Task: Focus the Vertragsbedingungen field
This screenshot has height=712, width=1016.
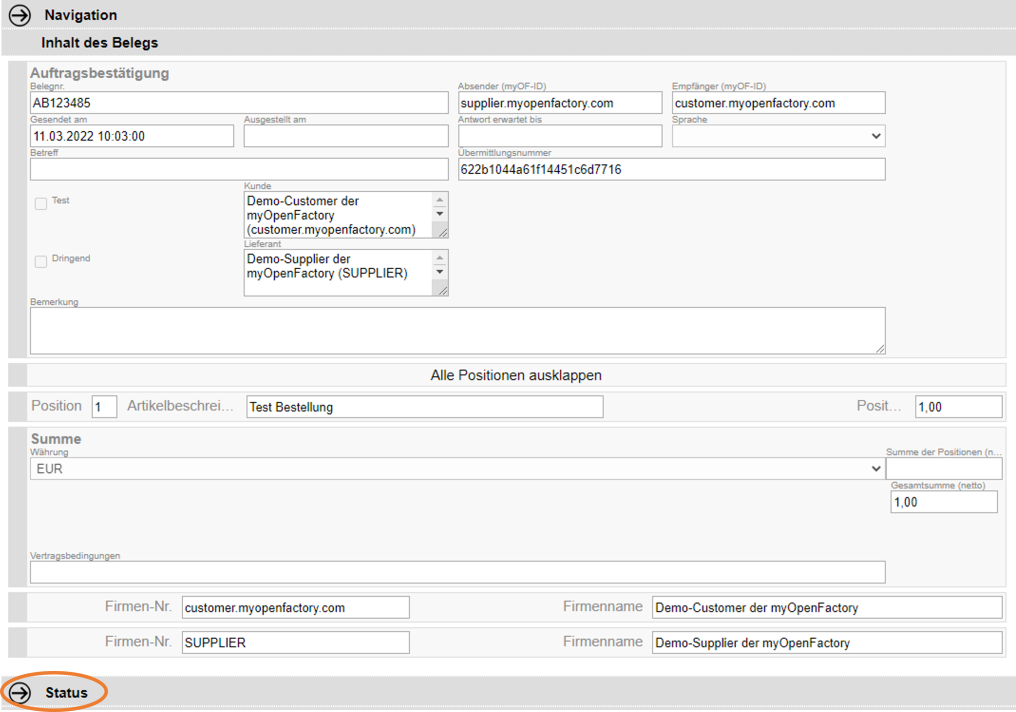Action: (457, 572)
